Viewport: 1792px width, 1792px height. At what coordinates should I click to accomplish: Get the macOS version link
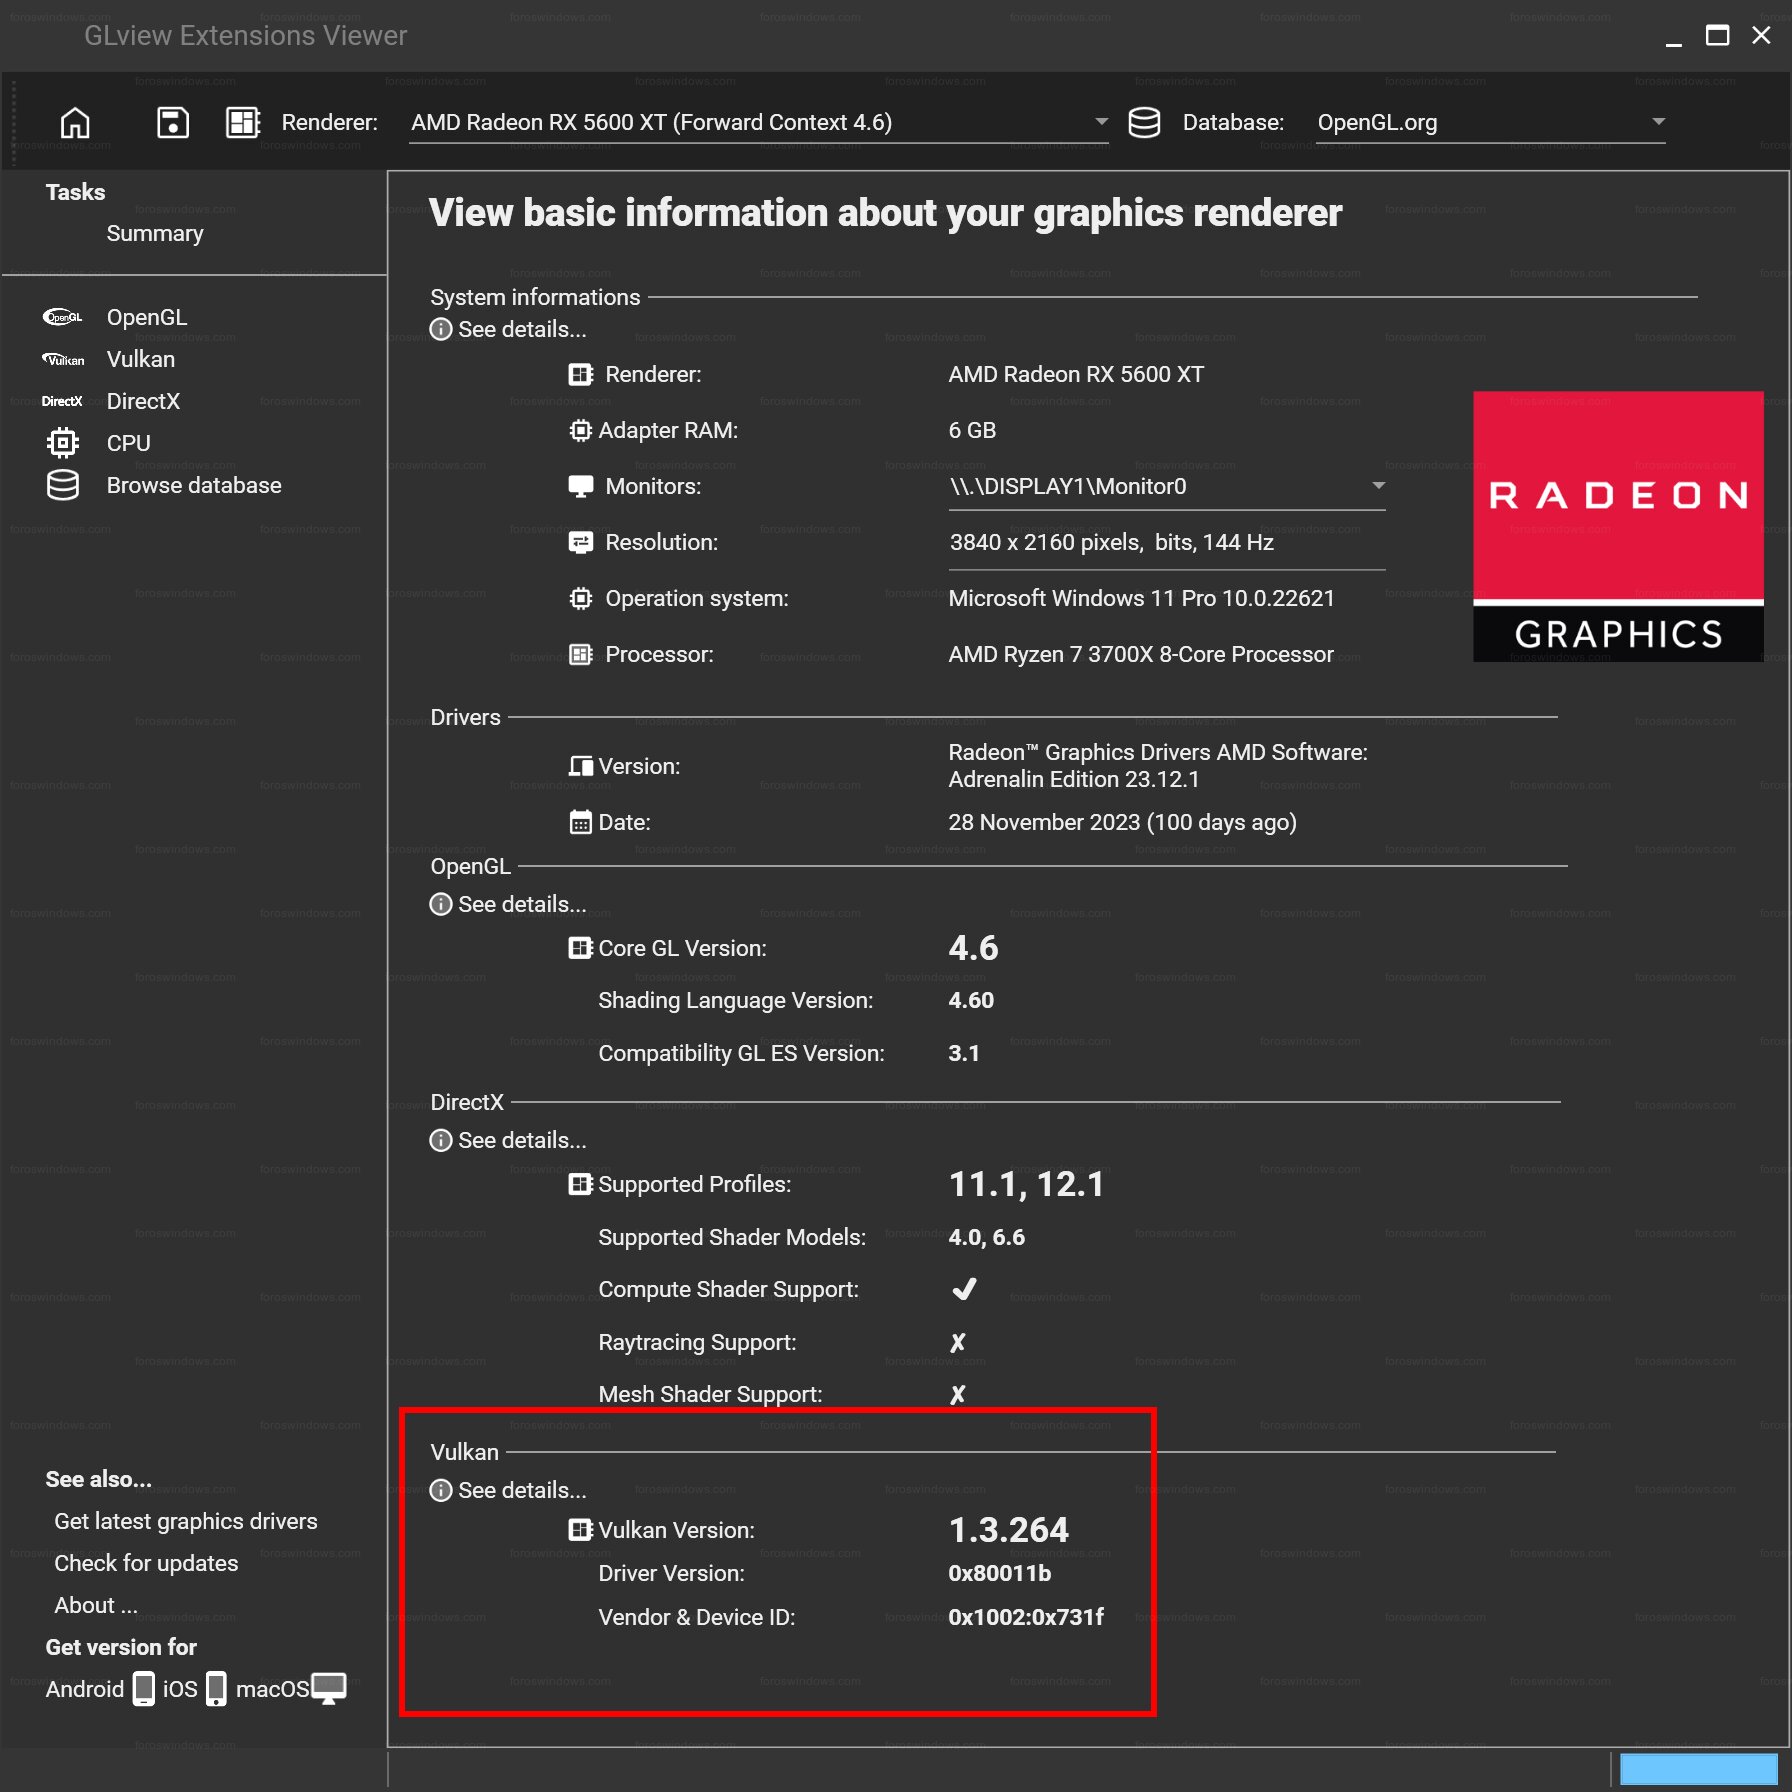coord(272,1690)
